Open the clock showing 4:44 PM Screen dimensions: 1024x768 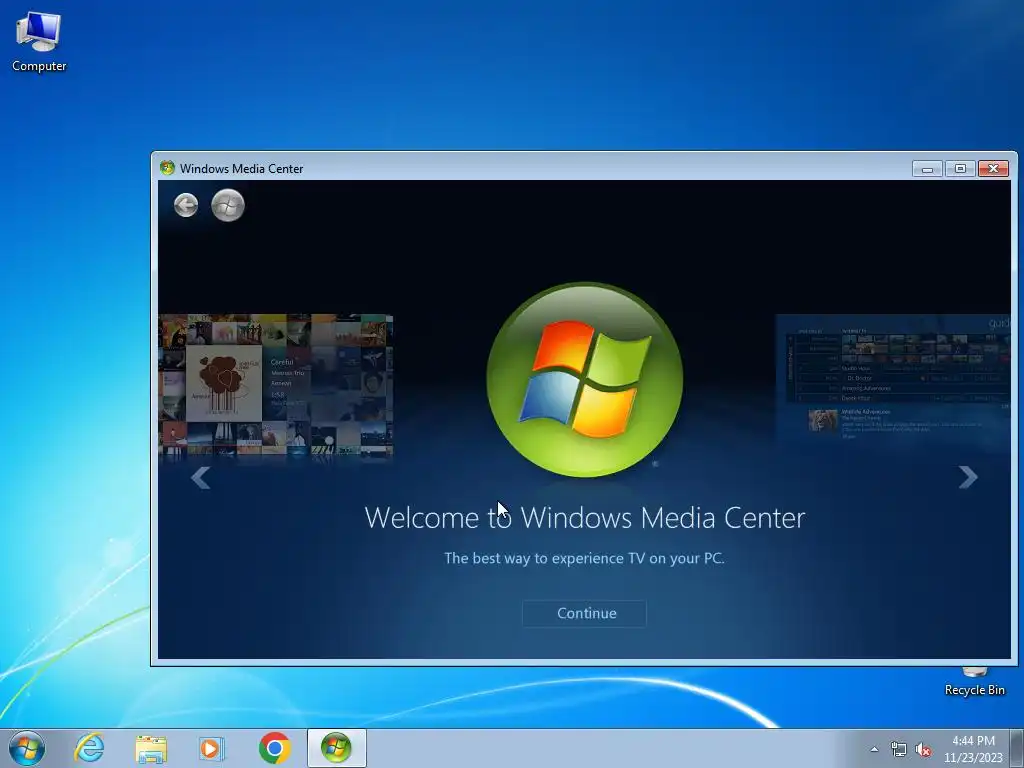pyautogui.click(x=973, y=748)
